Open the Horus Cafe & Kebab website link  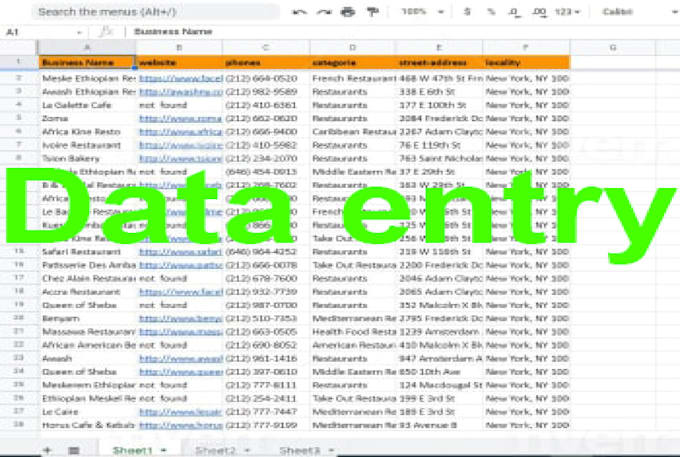coord(181,425)
